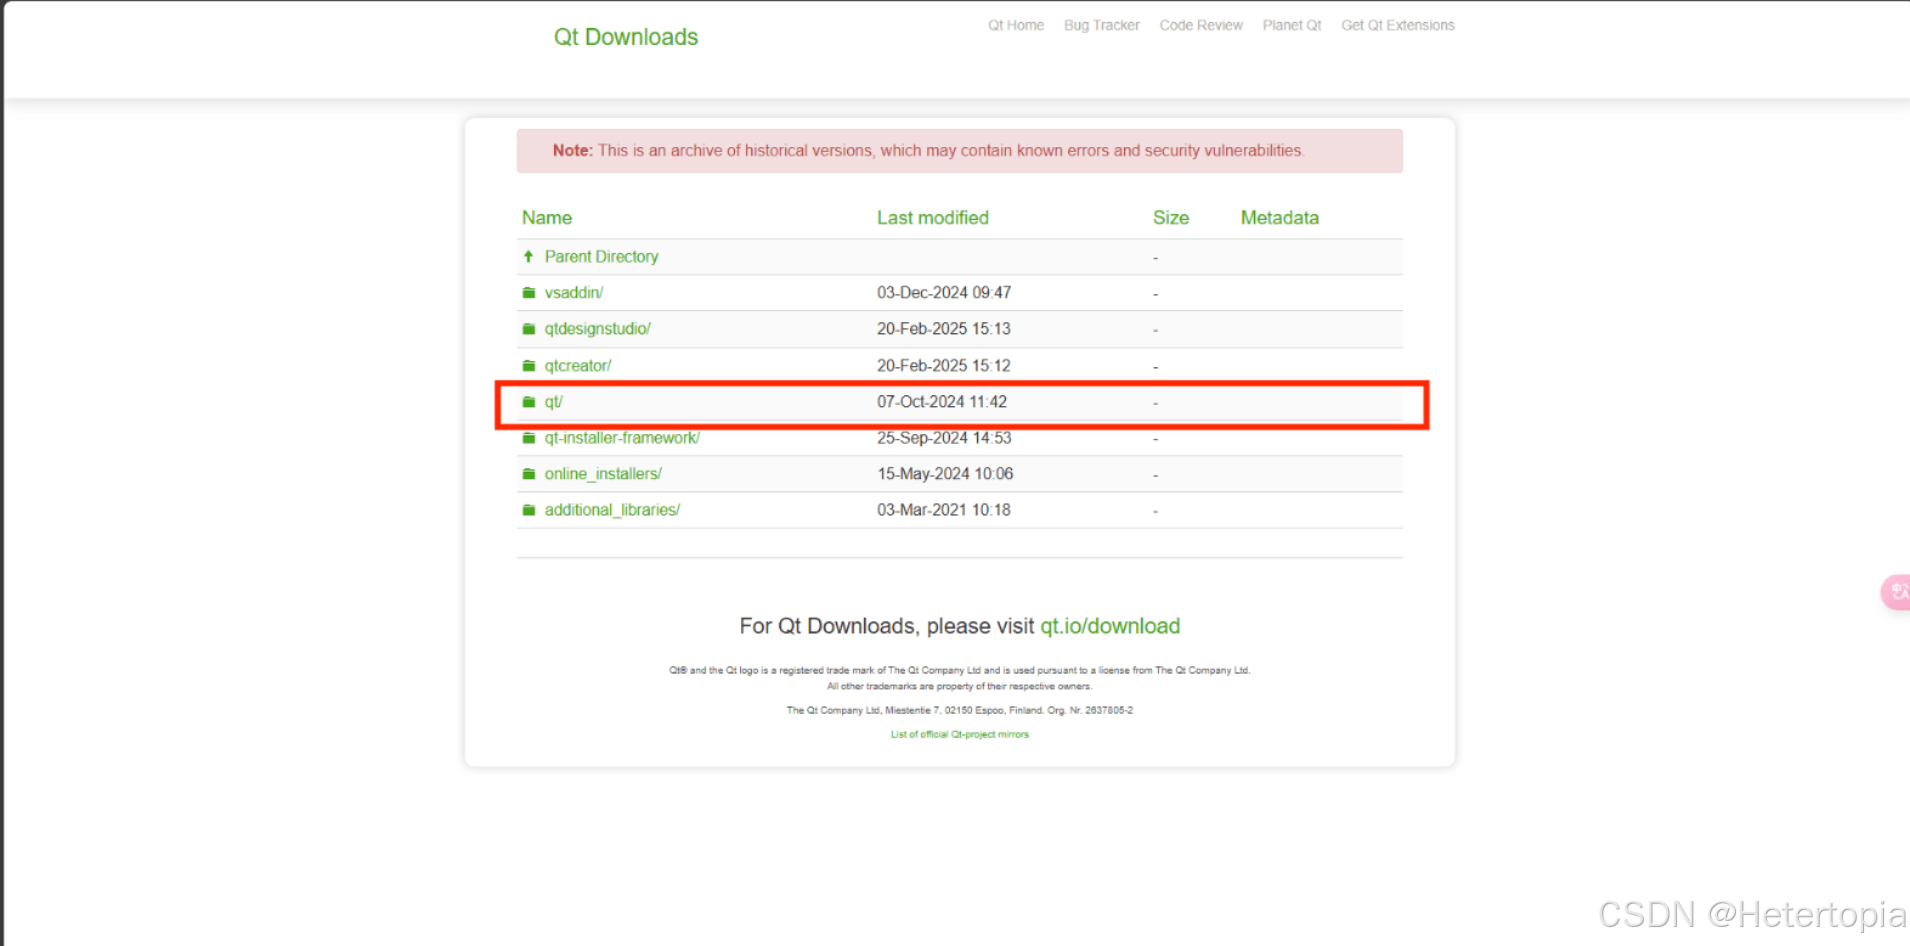
Task: Open the qtcreator/ directory
Action: point(578,366)
